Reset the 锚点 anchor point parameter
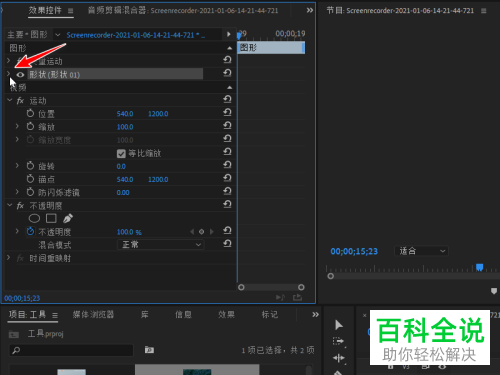 tap(227, 178)
